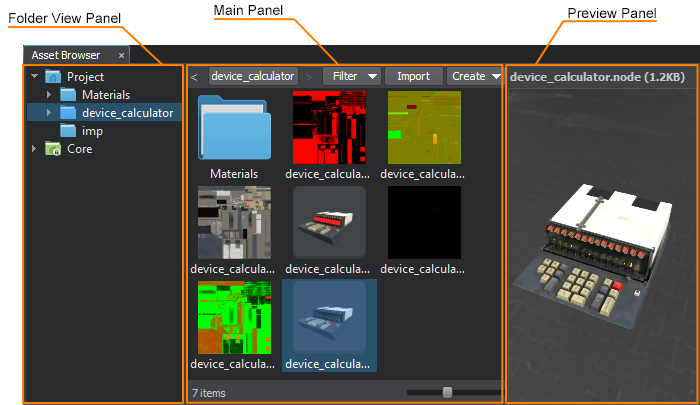Collapse the Project tree node
Image resolution: width=700 pixels, height=405 pixels.
34,77
